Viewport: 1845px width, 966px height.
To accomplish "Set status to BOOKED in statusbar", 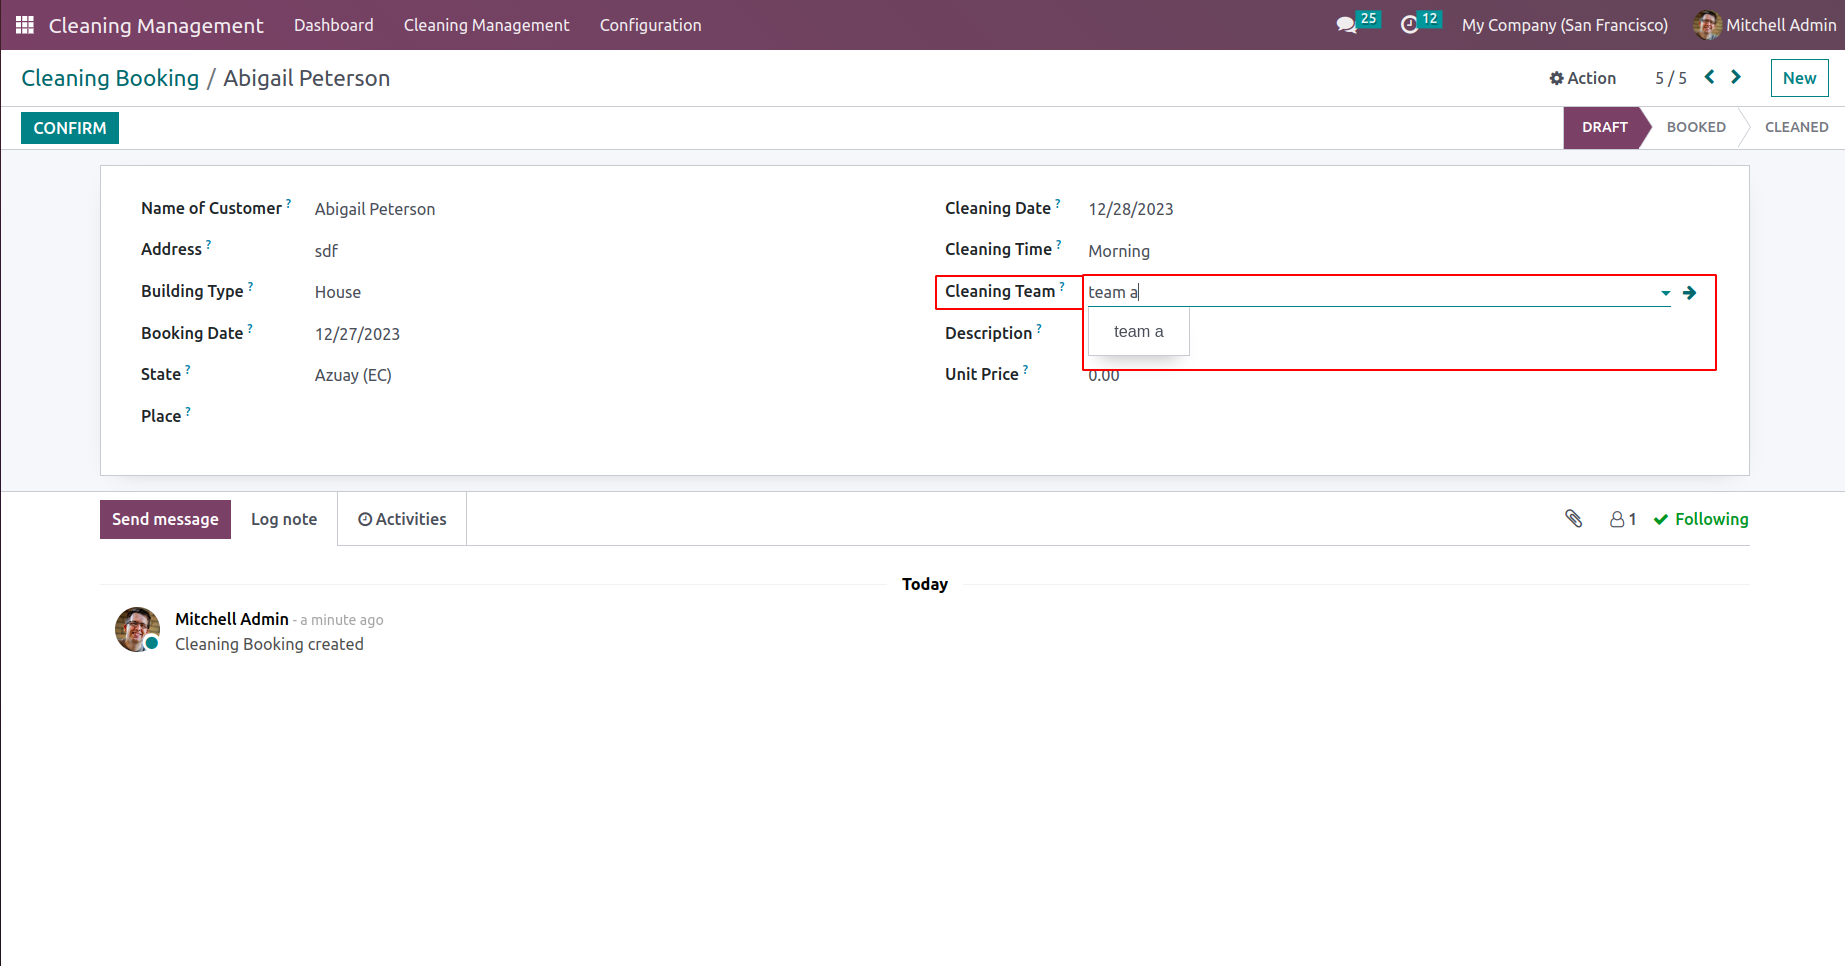I will coord(1696,127).
